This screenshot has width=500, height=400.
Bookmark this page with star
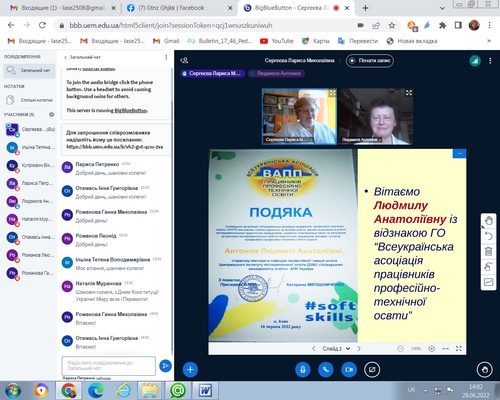pos(392,25)
